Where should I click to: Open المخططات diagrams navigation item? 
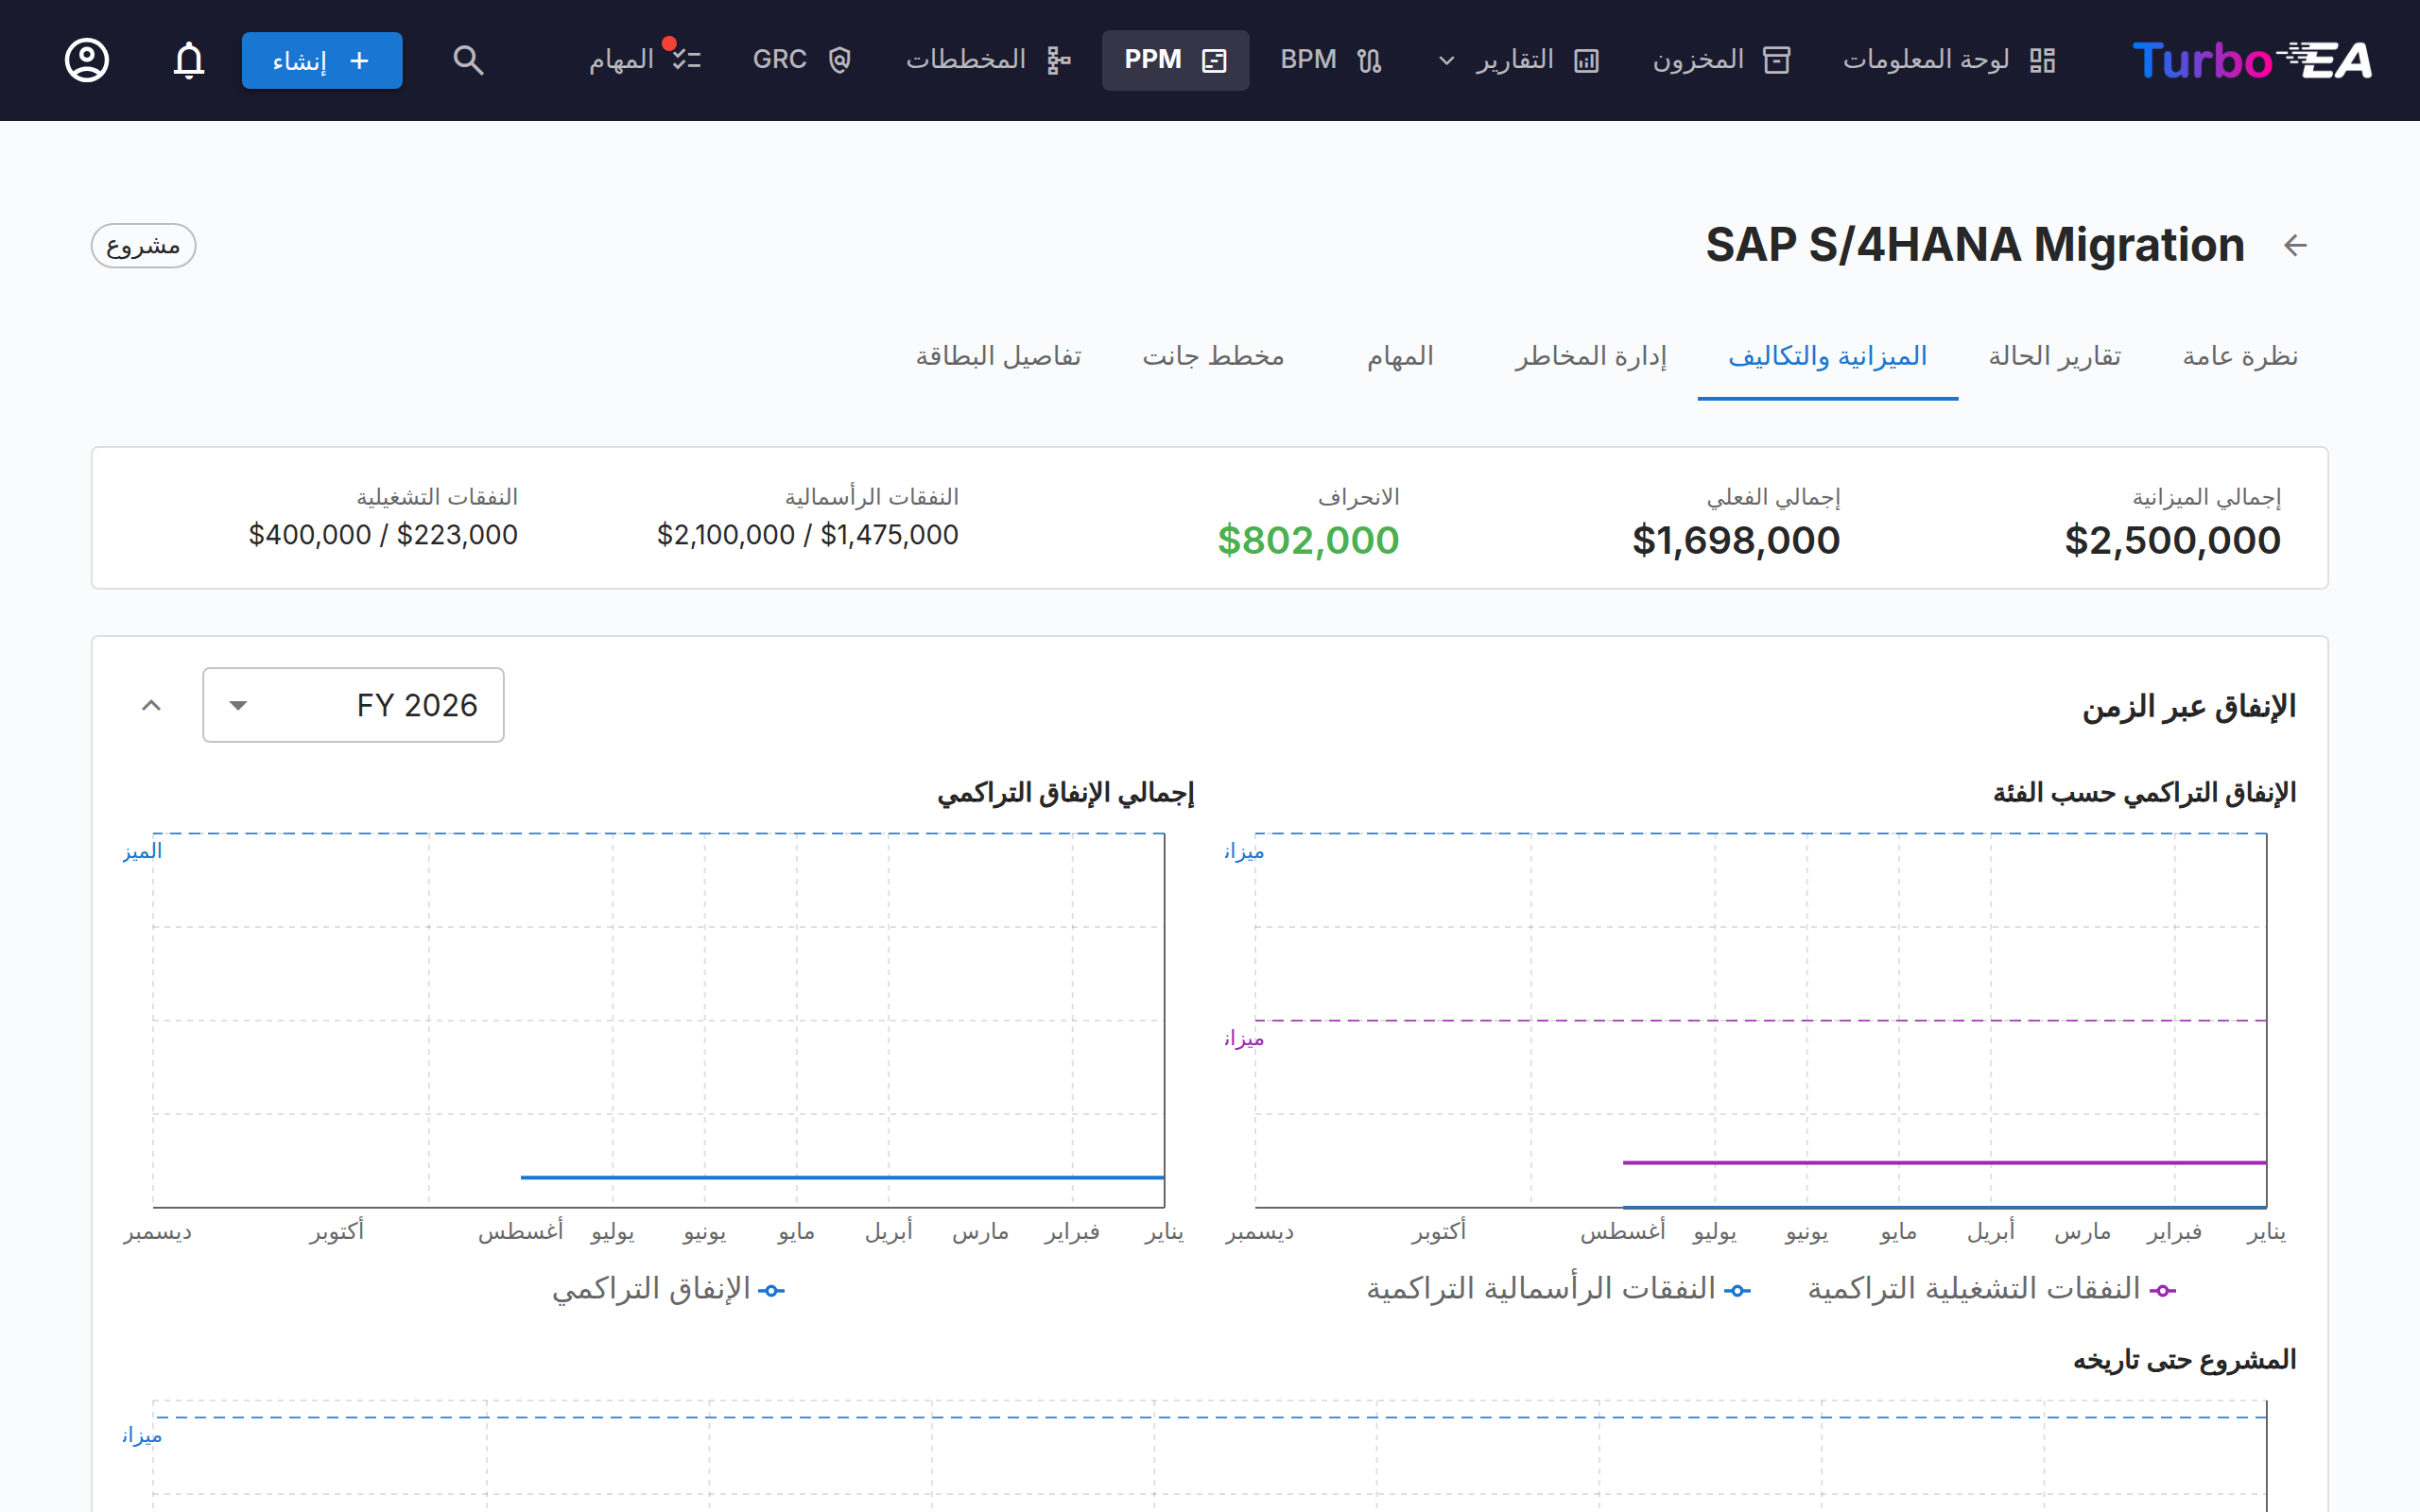(988, 60)
